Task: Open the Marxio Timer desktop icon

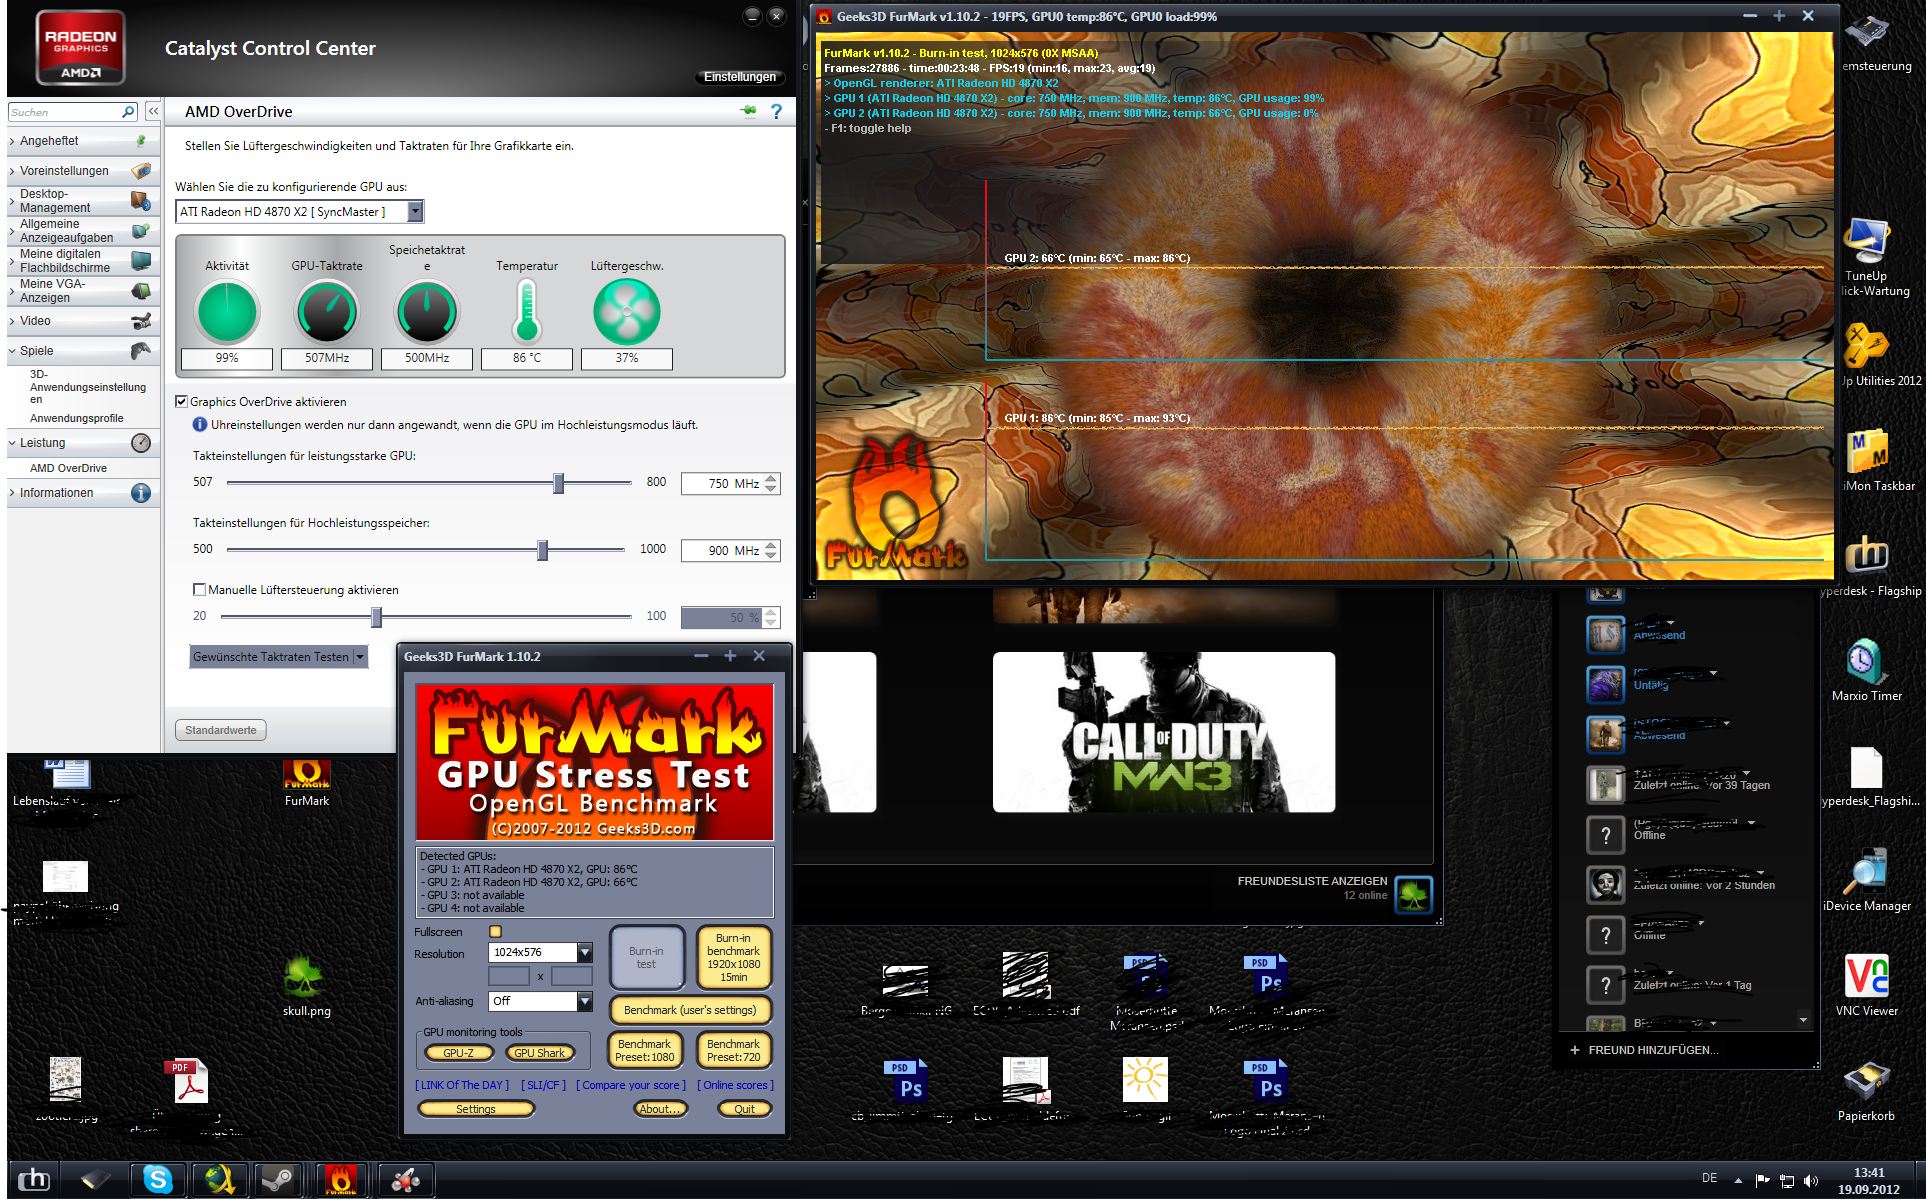Action: [x=1866, y=662]
